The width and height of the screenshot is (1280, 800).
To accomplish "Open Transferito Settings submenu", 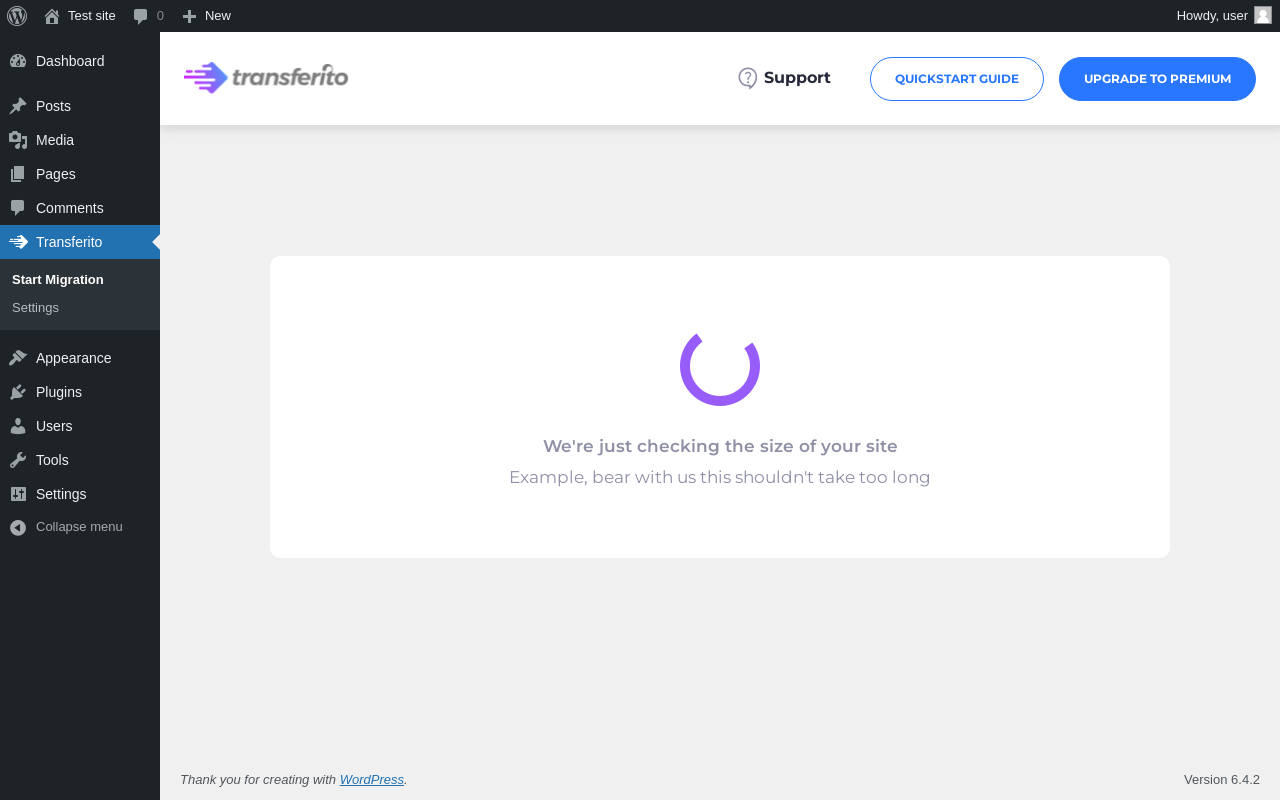I will click(36, 308).
